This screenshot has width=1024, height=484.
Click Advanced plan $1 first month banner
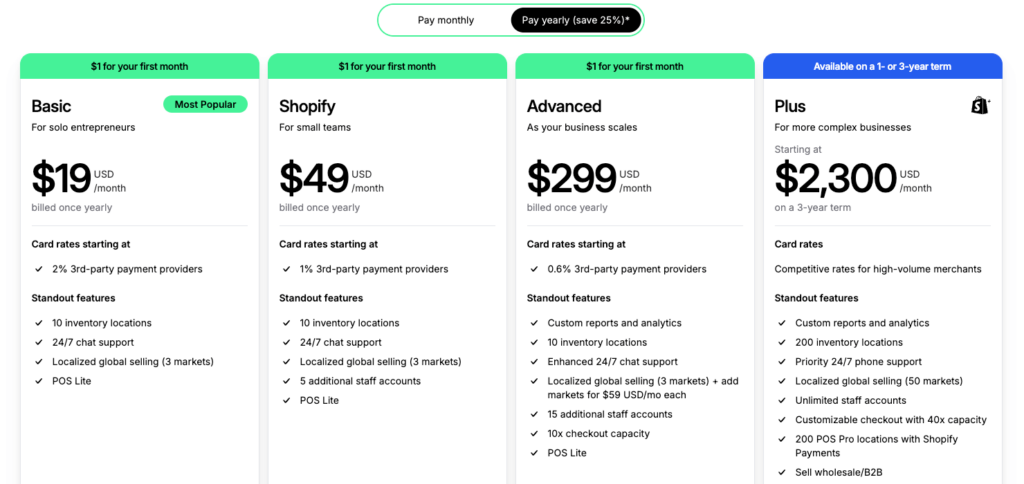pos(635,67)
